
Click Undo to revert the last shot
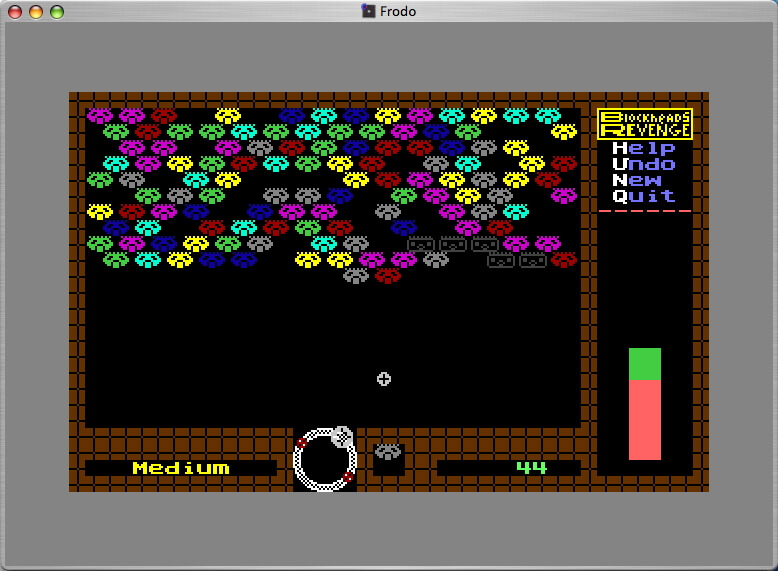644,164
